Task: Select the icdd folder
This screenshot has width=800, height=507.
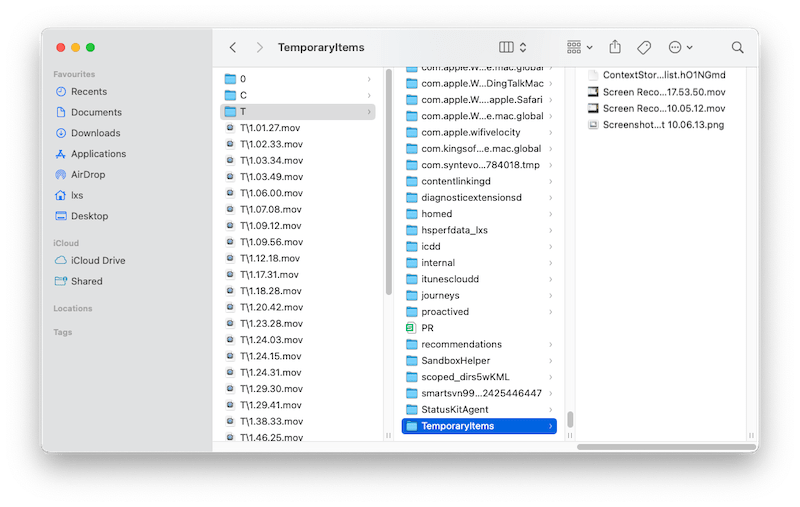Action: 479,247
